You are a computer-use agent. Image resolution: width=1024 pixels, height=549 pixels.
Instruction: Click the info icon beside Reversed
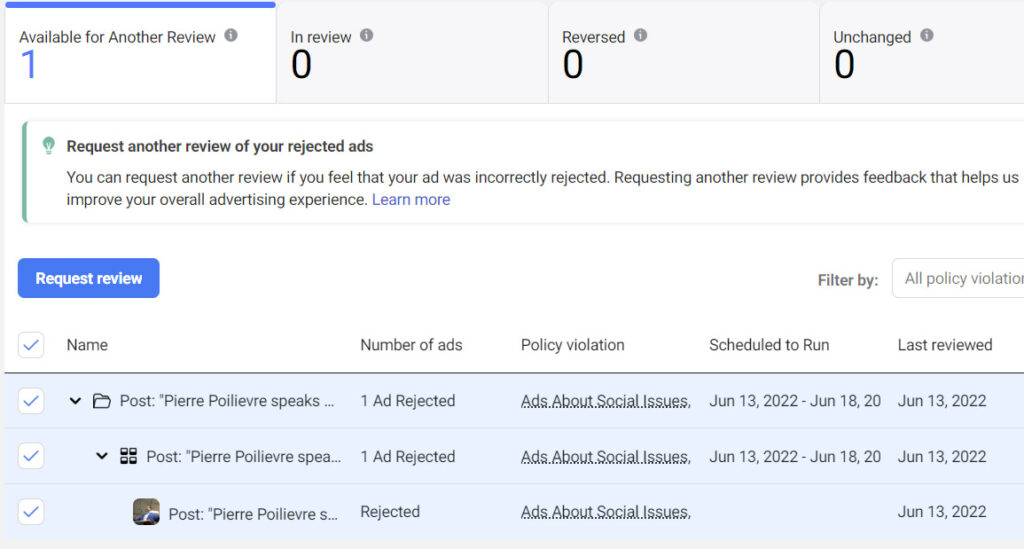click(641, 35)
